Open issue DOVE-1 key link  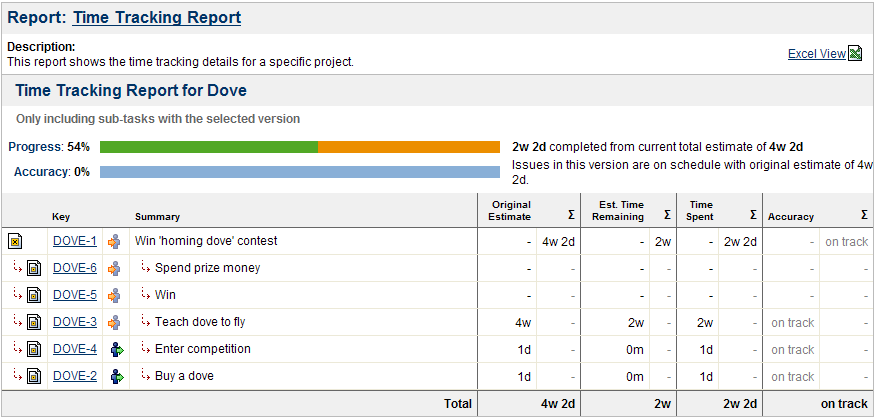[x=74, y=241]
